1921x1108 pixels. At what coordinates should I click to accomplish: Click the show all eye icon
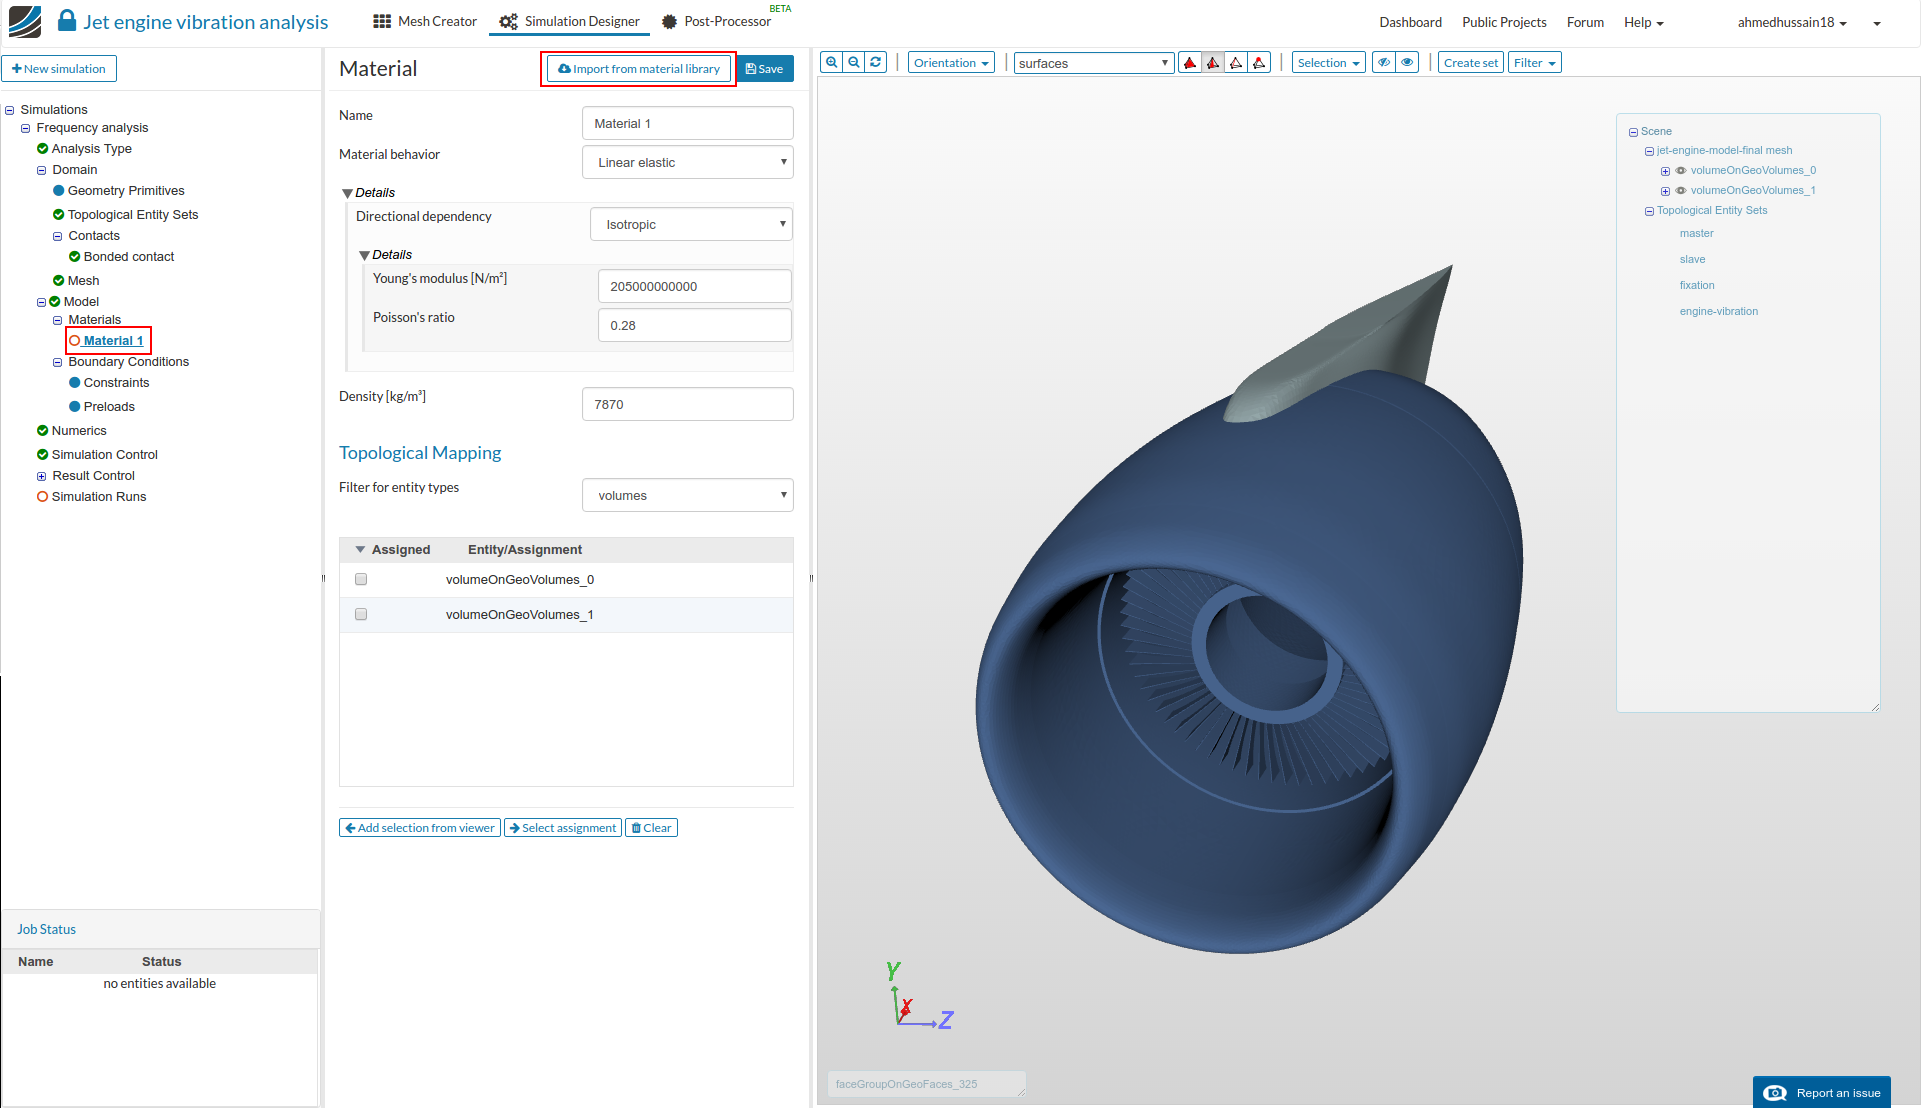[x=1407, y=62]
